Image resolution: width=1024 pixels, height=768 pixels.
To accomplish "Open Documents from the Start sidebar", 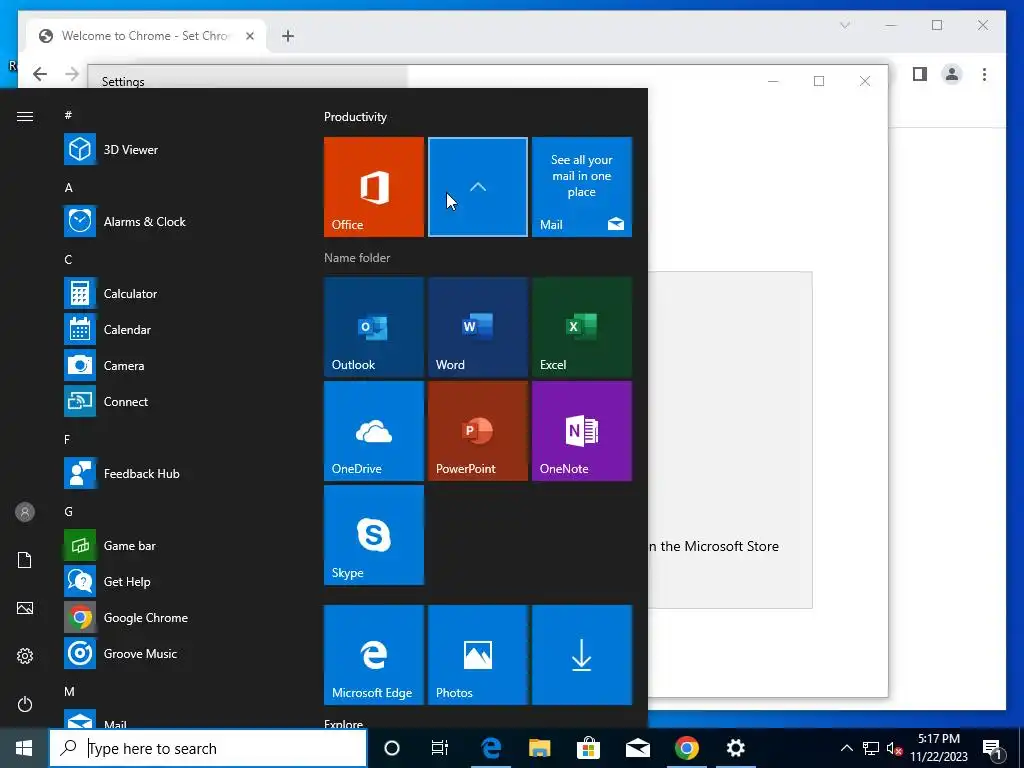I will point(25,560).
